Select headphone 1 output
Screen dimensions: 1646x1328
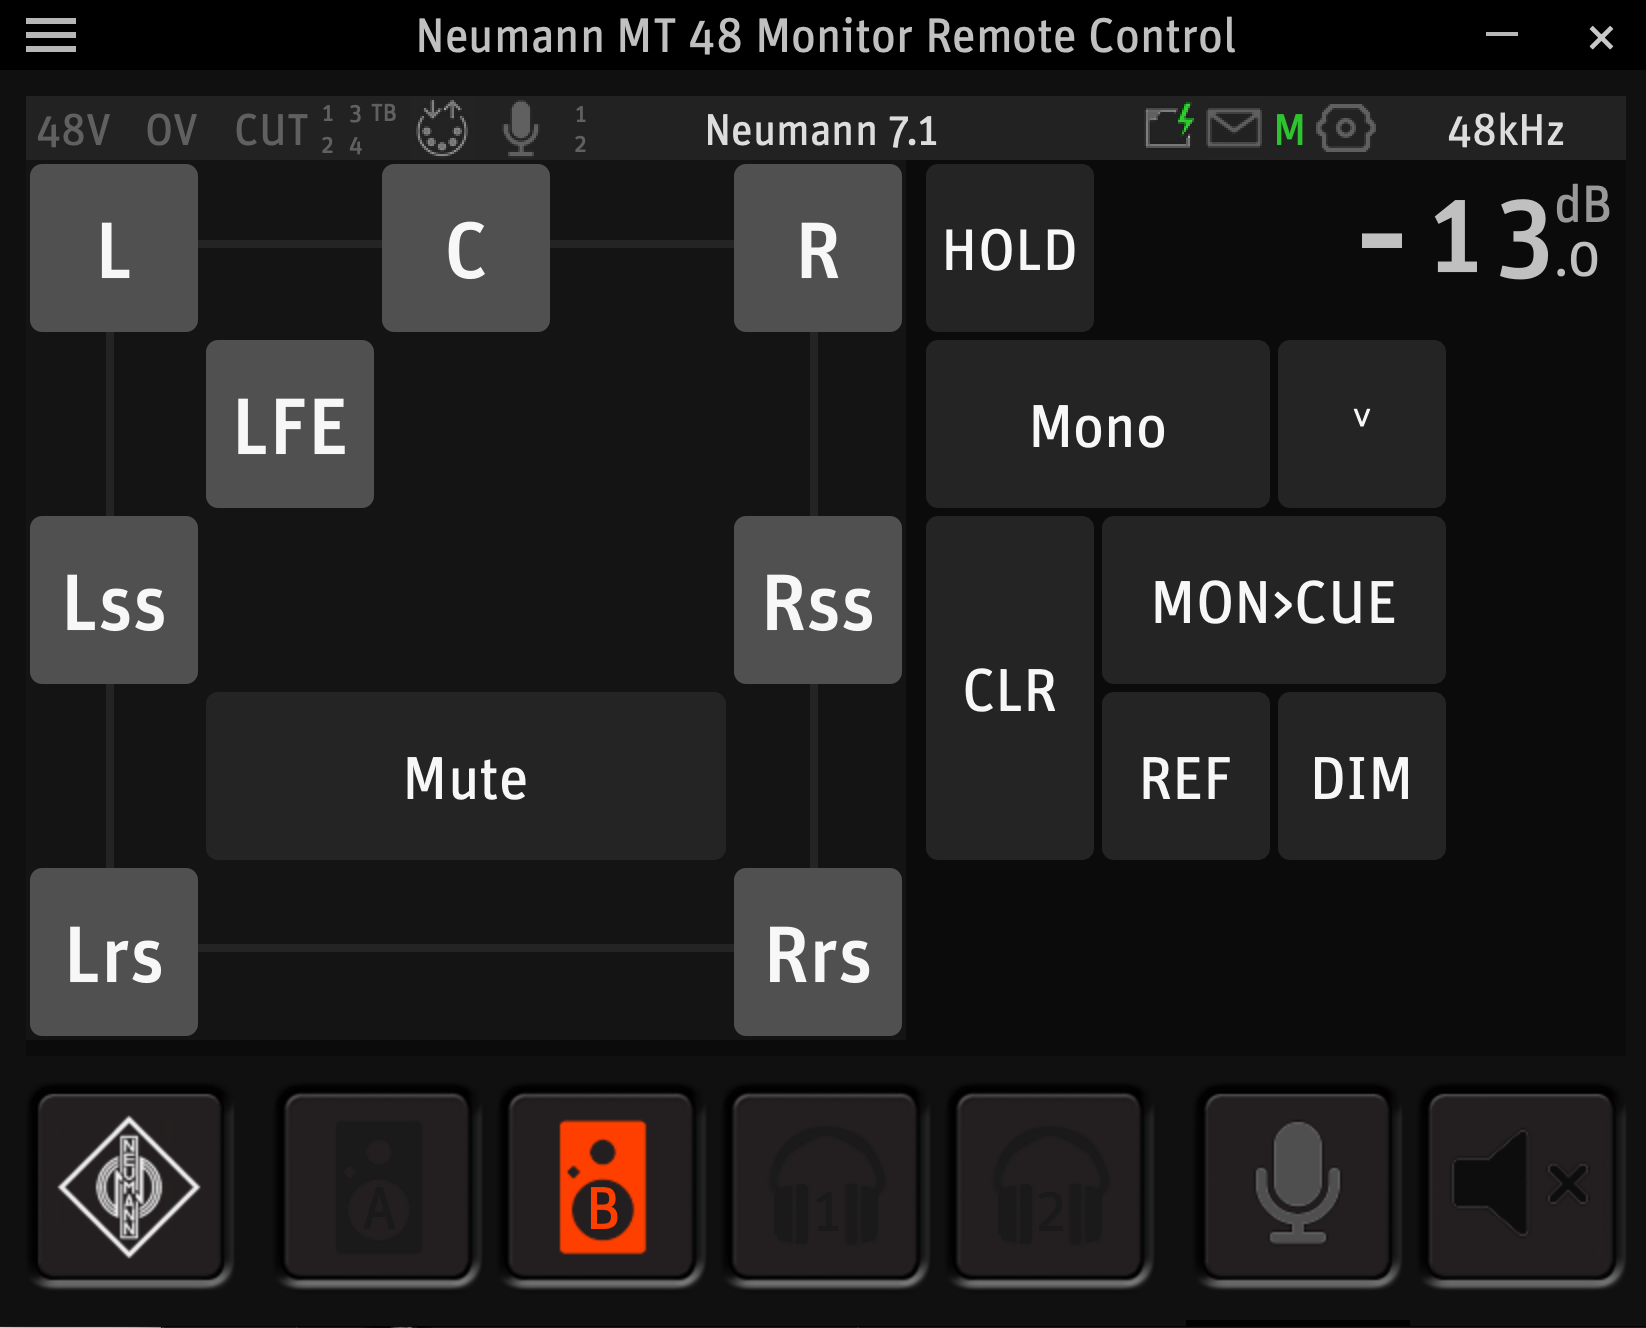click(x=826, y=1186)
